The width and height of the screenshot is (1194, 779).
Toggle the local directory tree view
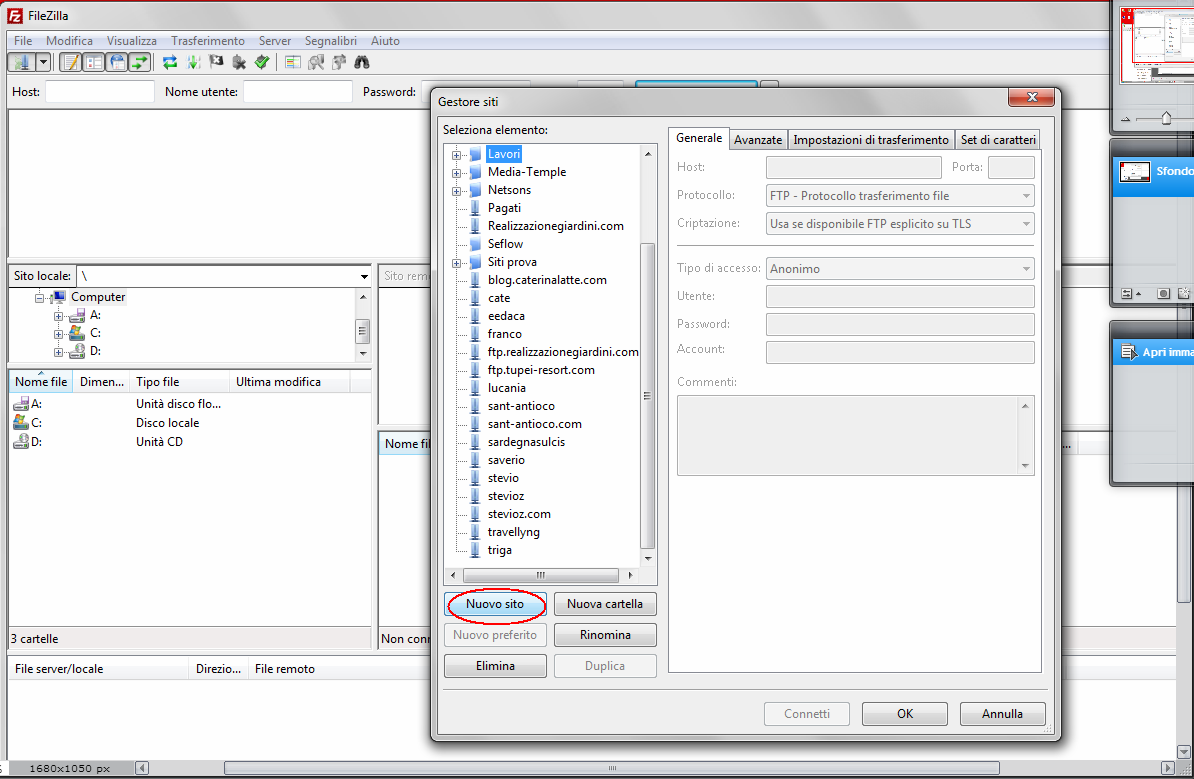tap(94, 62)
